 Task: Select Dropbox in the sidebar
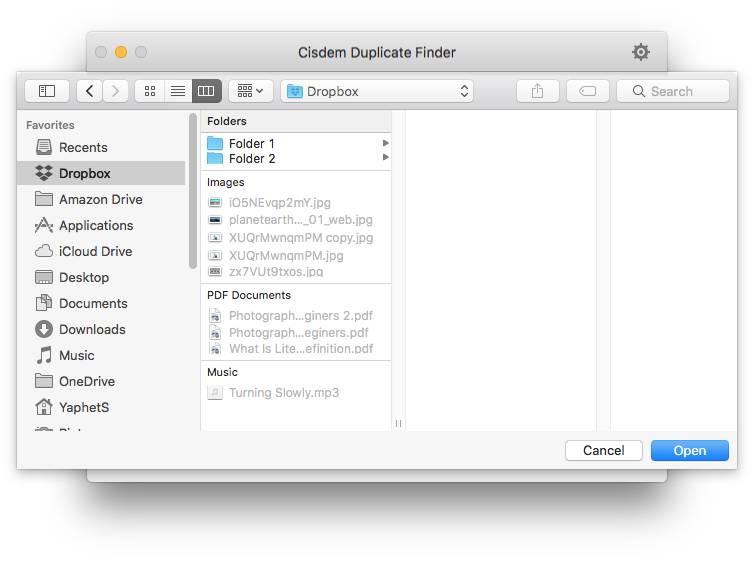(101, 173)
